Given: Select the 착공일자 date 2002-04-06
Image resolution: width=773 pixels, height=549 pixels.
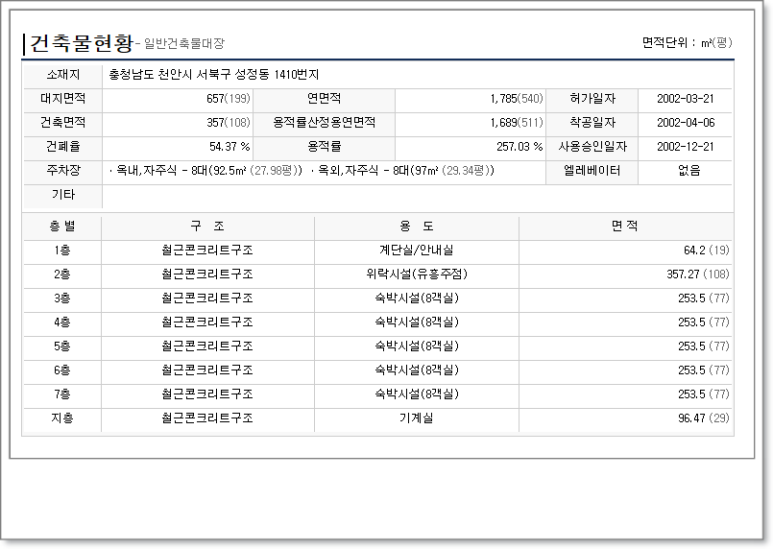Looking at the screenshot, I should tap(685, 123).
